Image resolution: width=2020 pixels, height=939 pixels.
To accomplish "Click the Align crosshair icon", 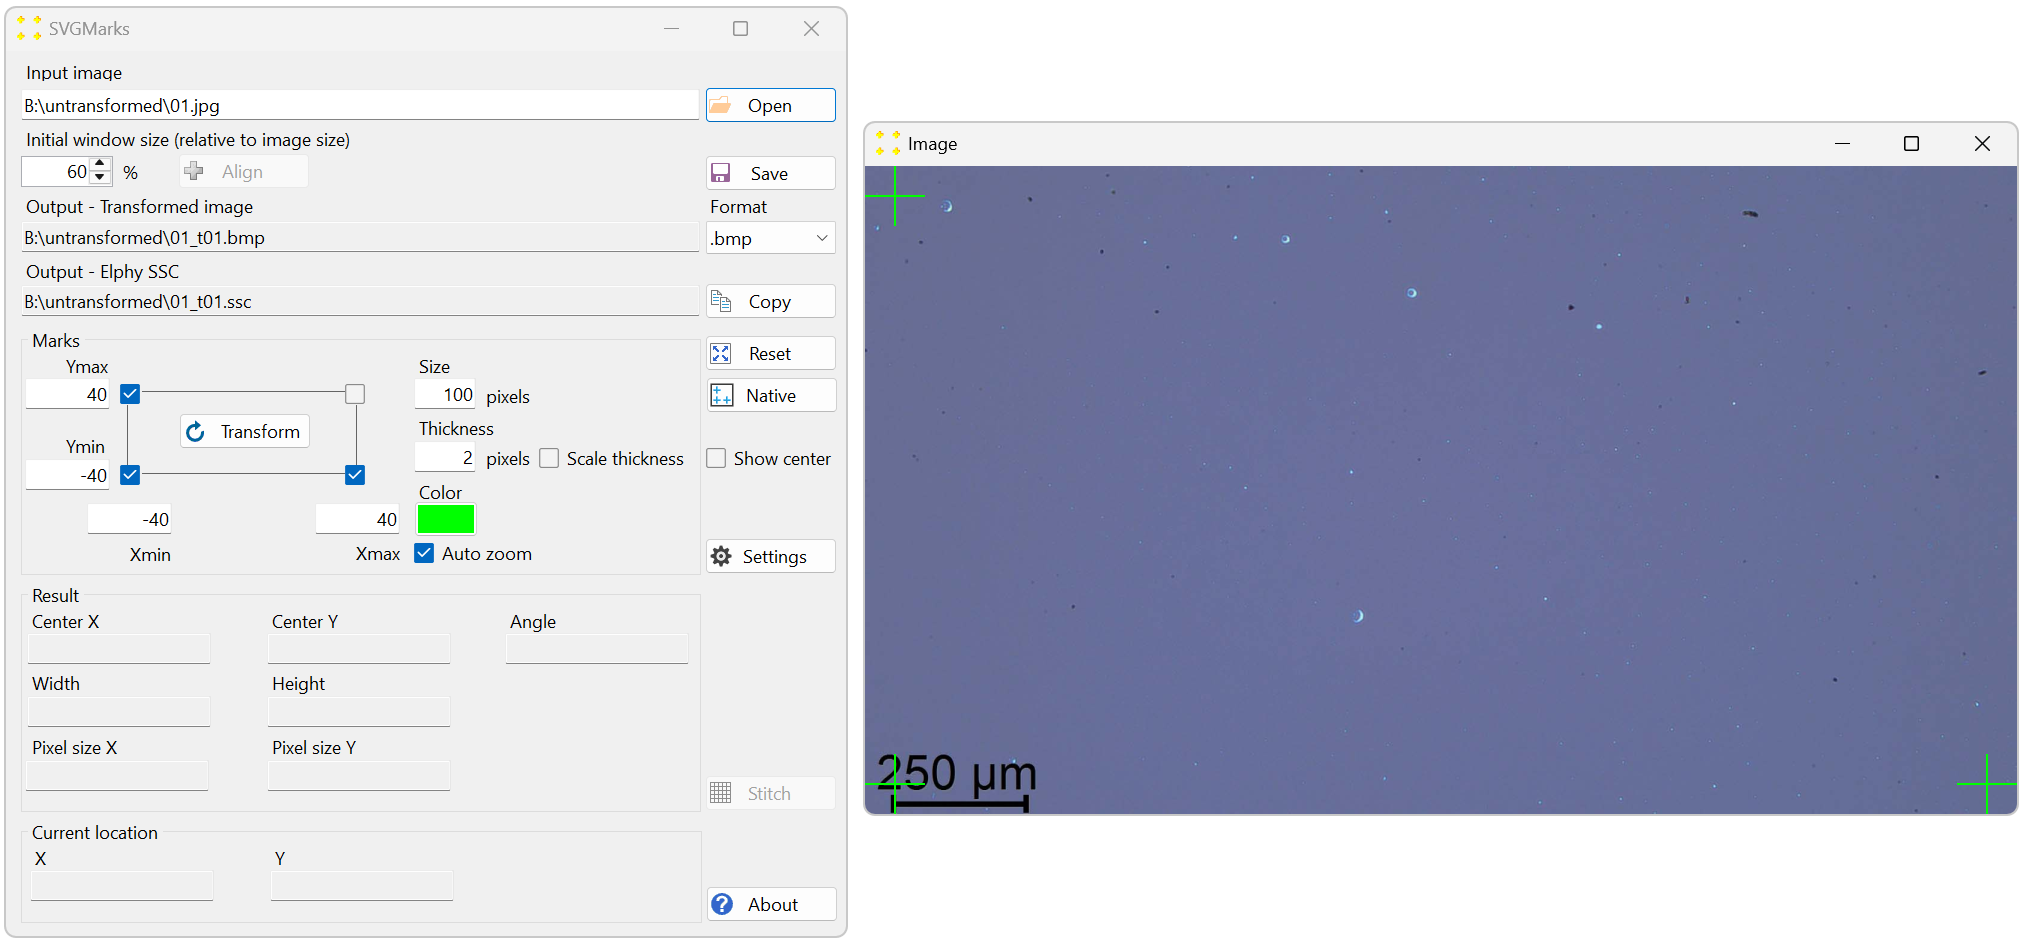I will 194,171.
